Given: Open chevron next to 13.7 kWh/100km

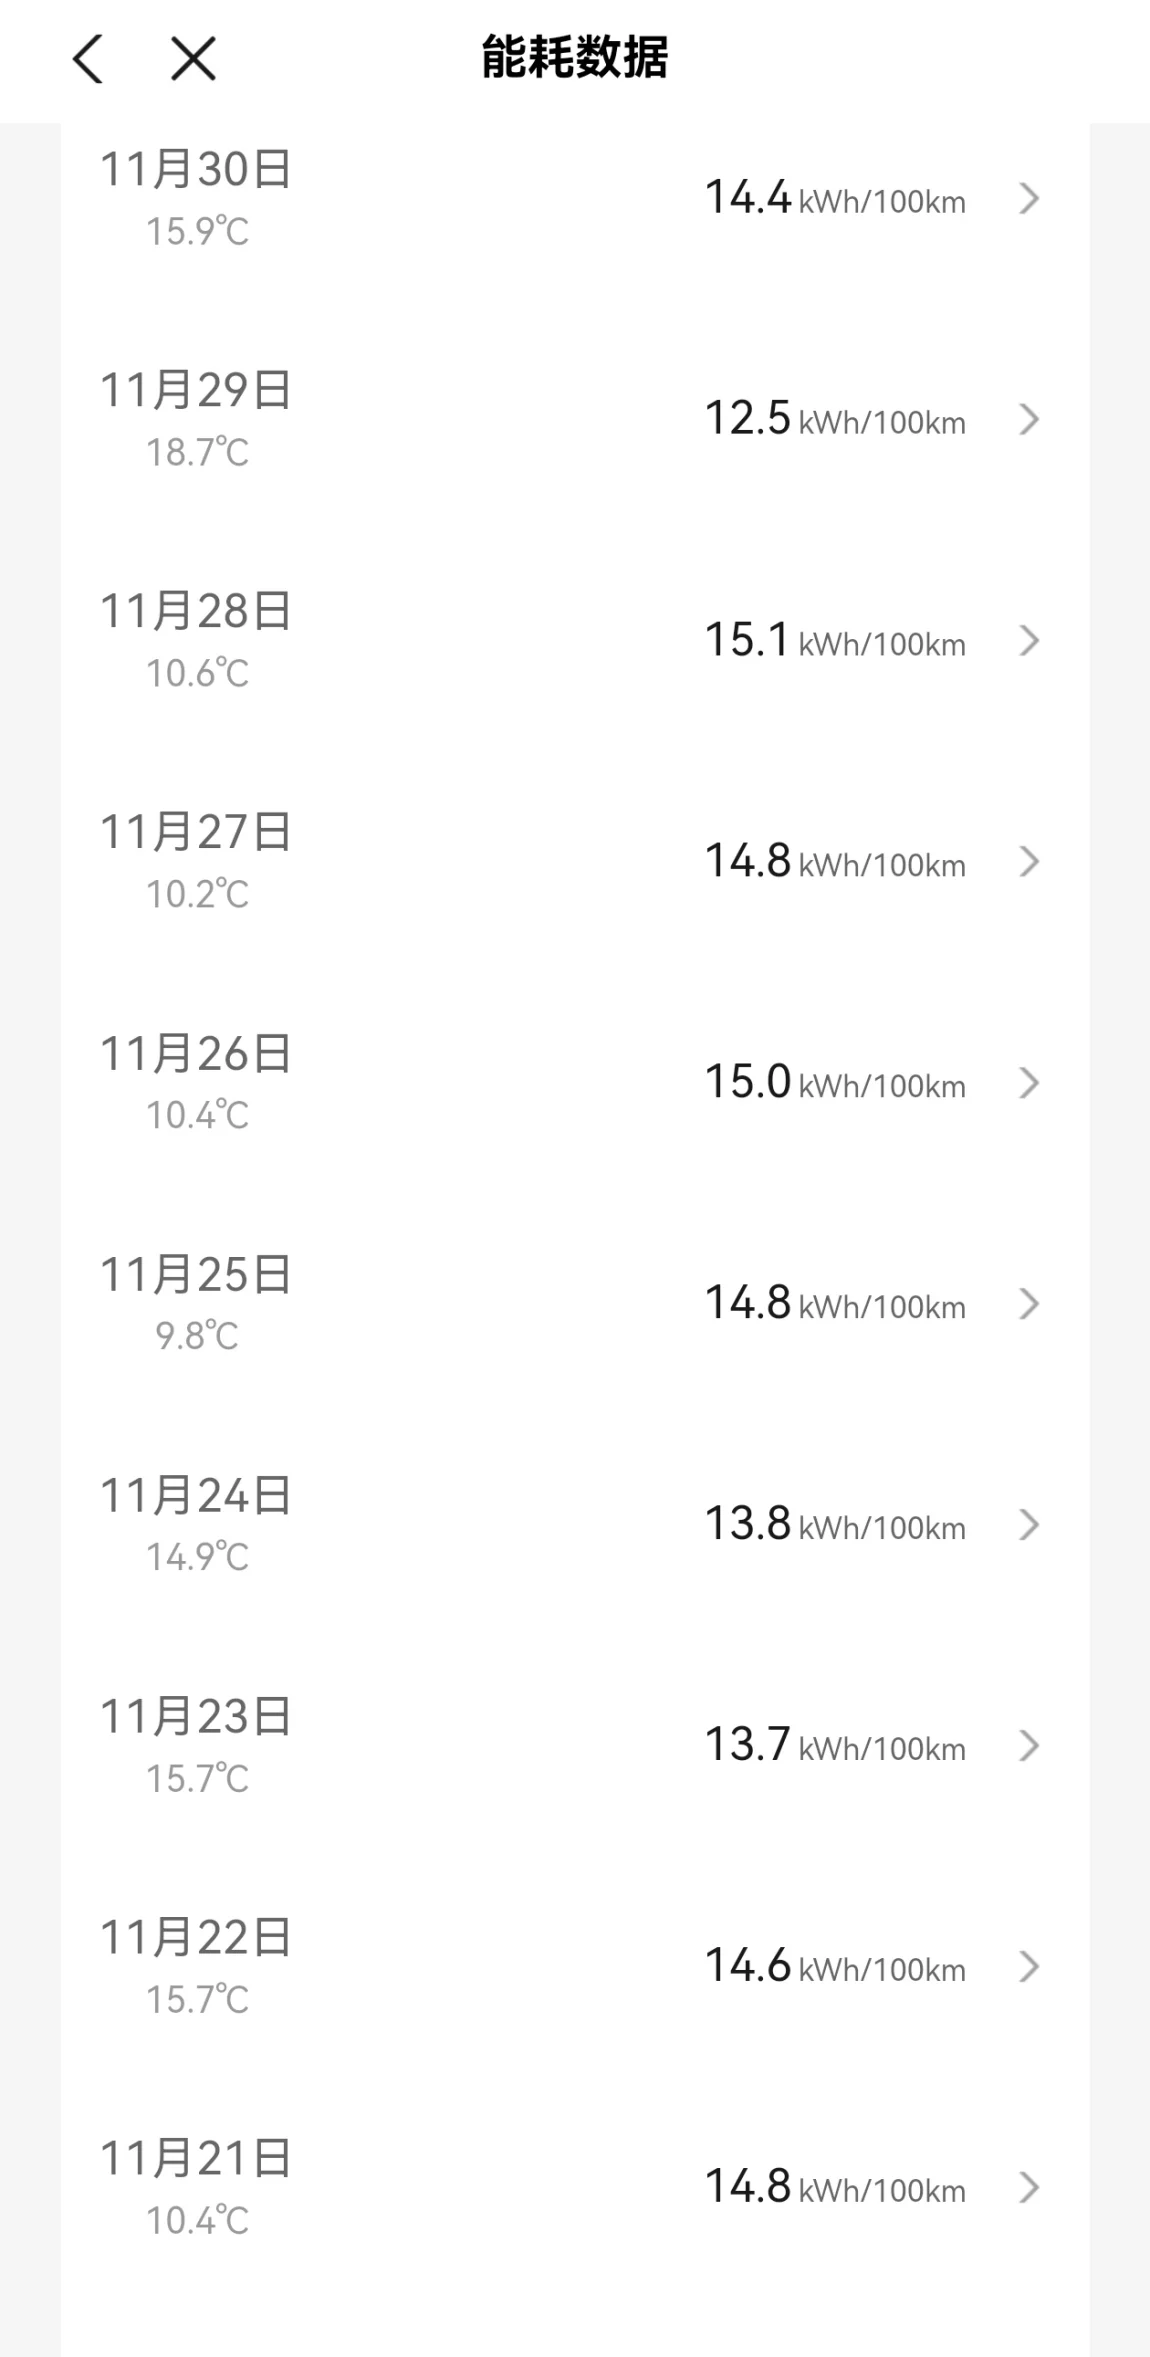Looking at the screenshot, I should tap(1028, 1746).
